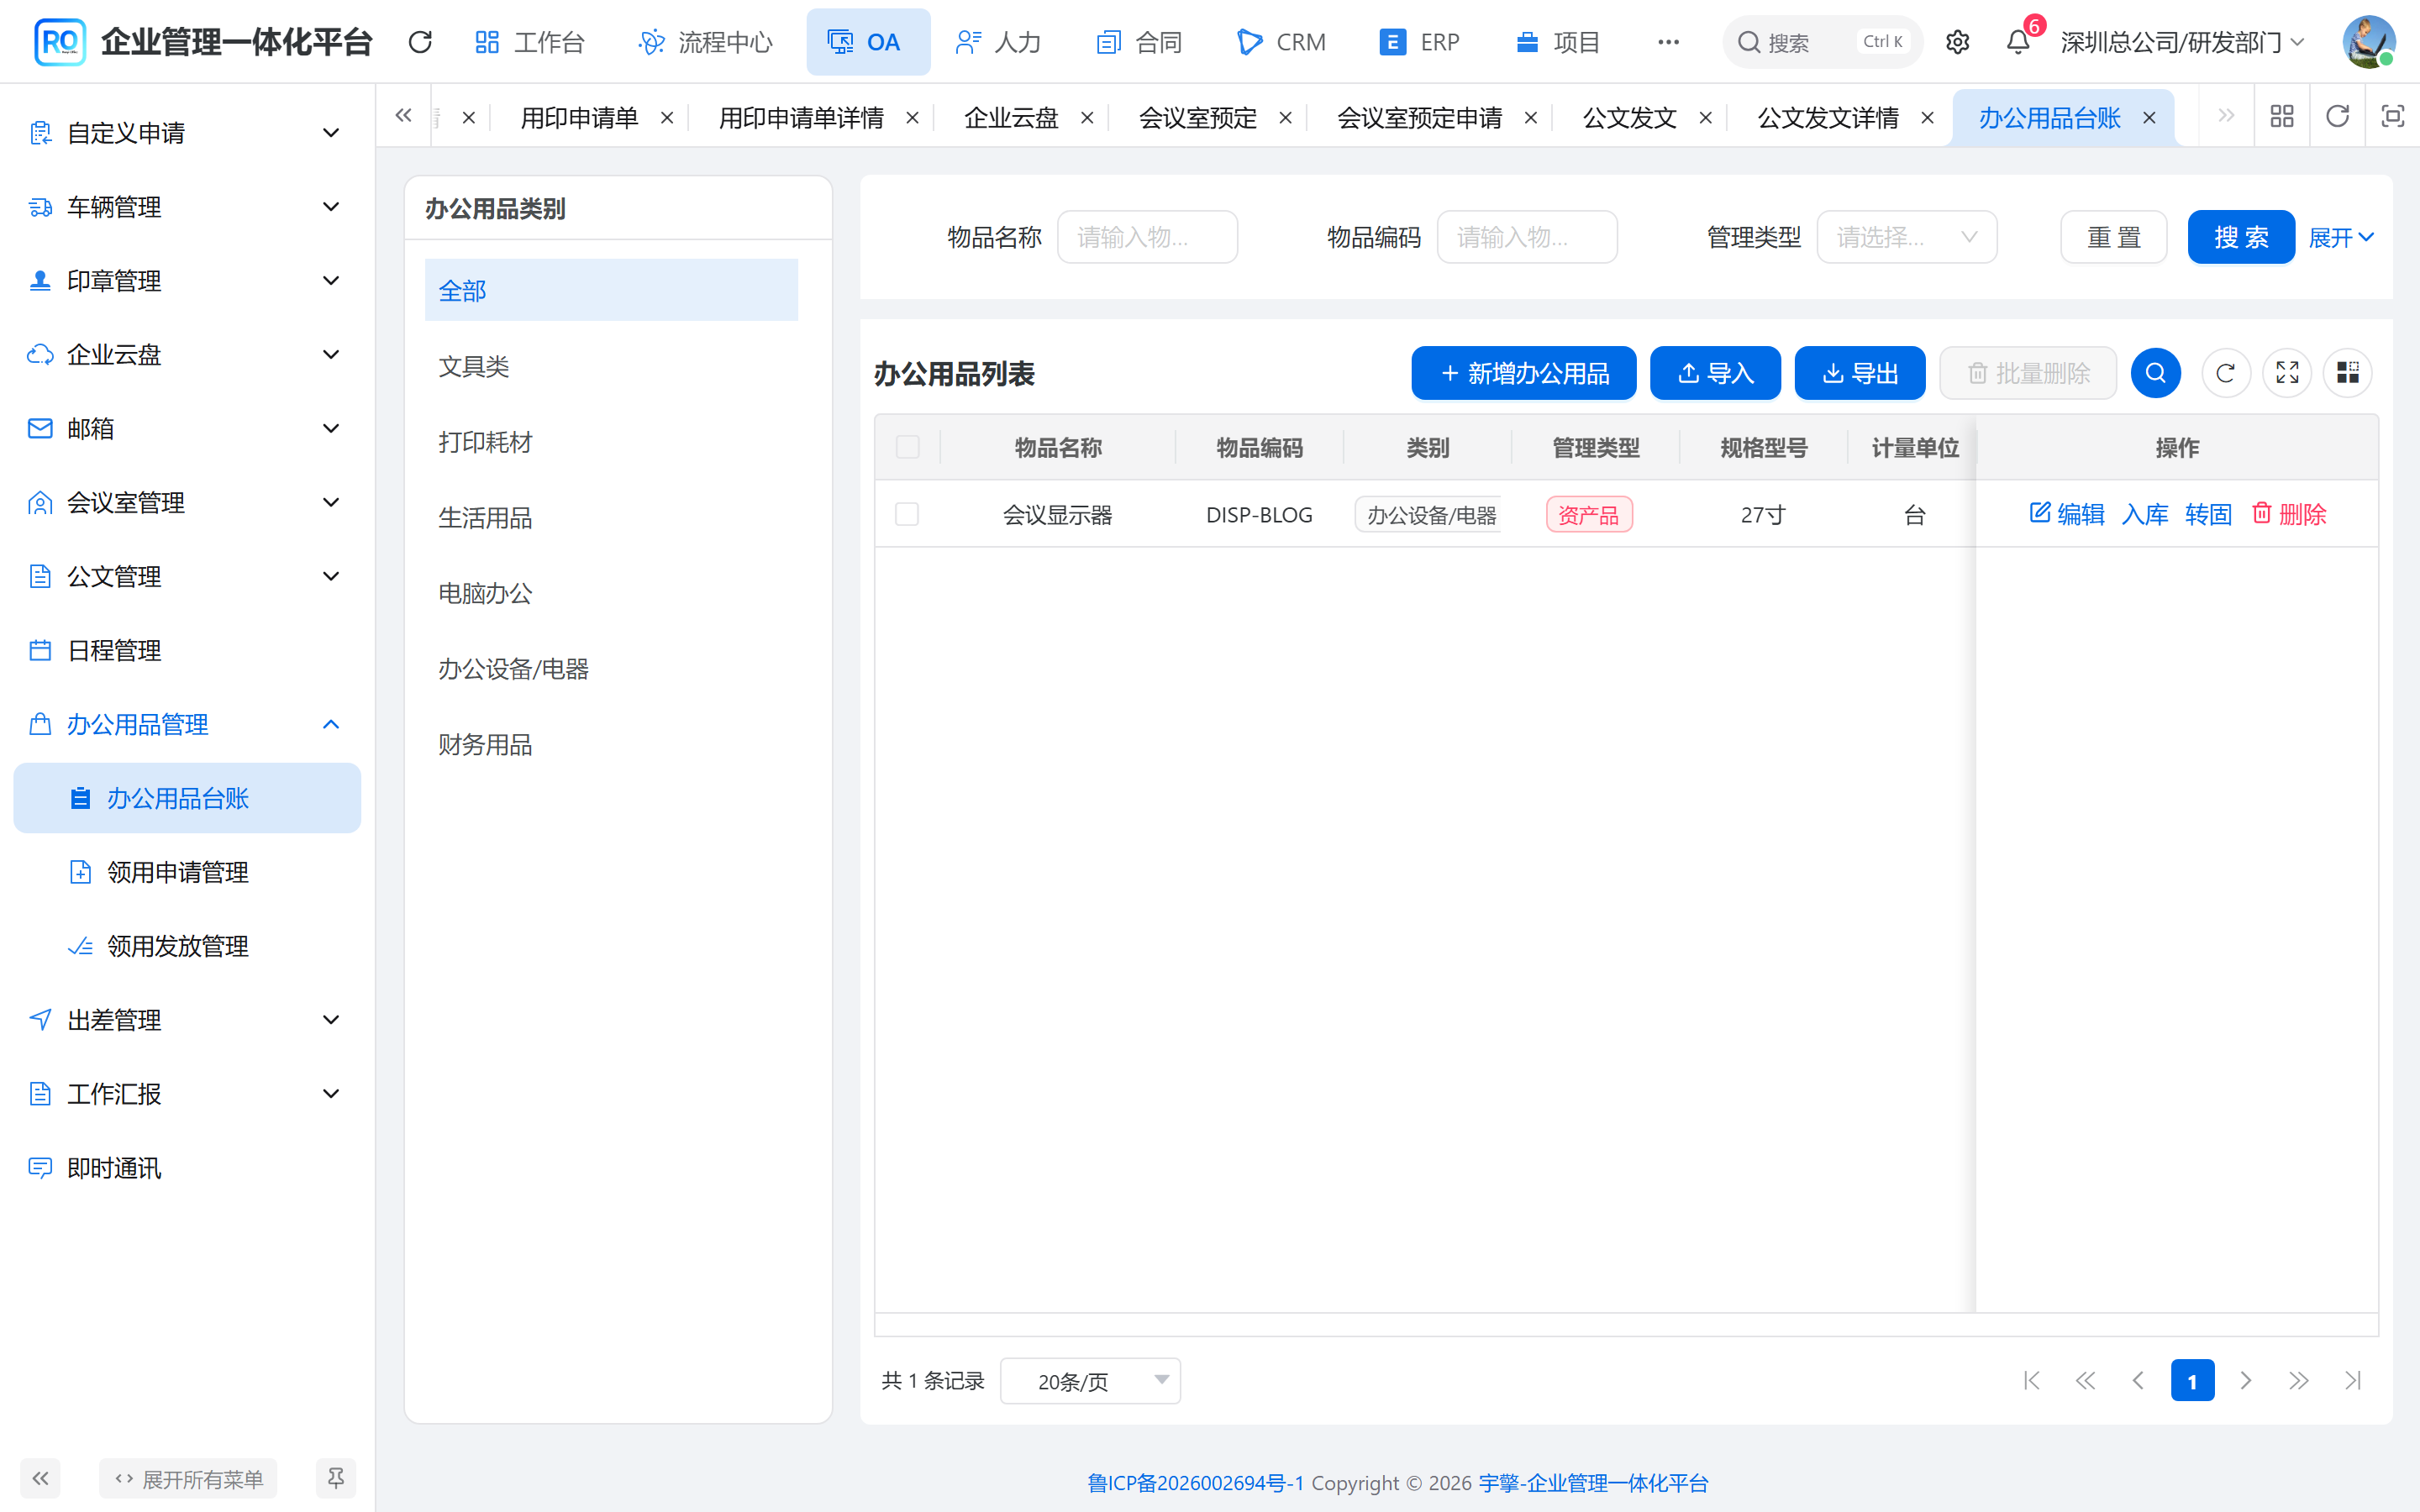The width and height of the screenshot is (2420, 1512).
Task: Go to first page pagination icon
Action: tap(2031, 1381)
